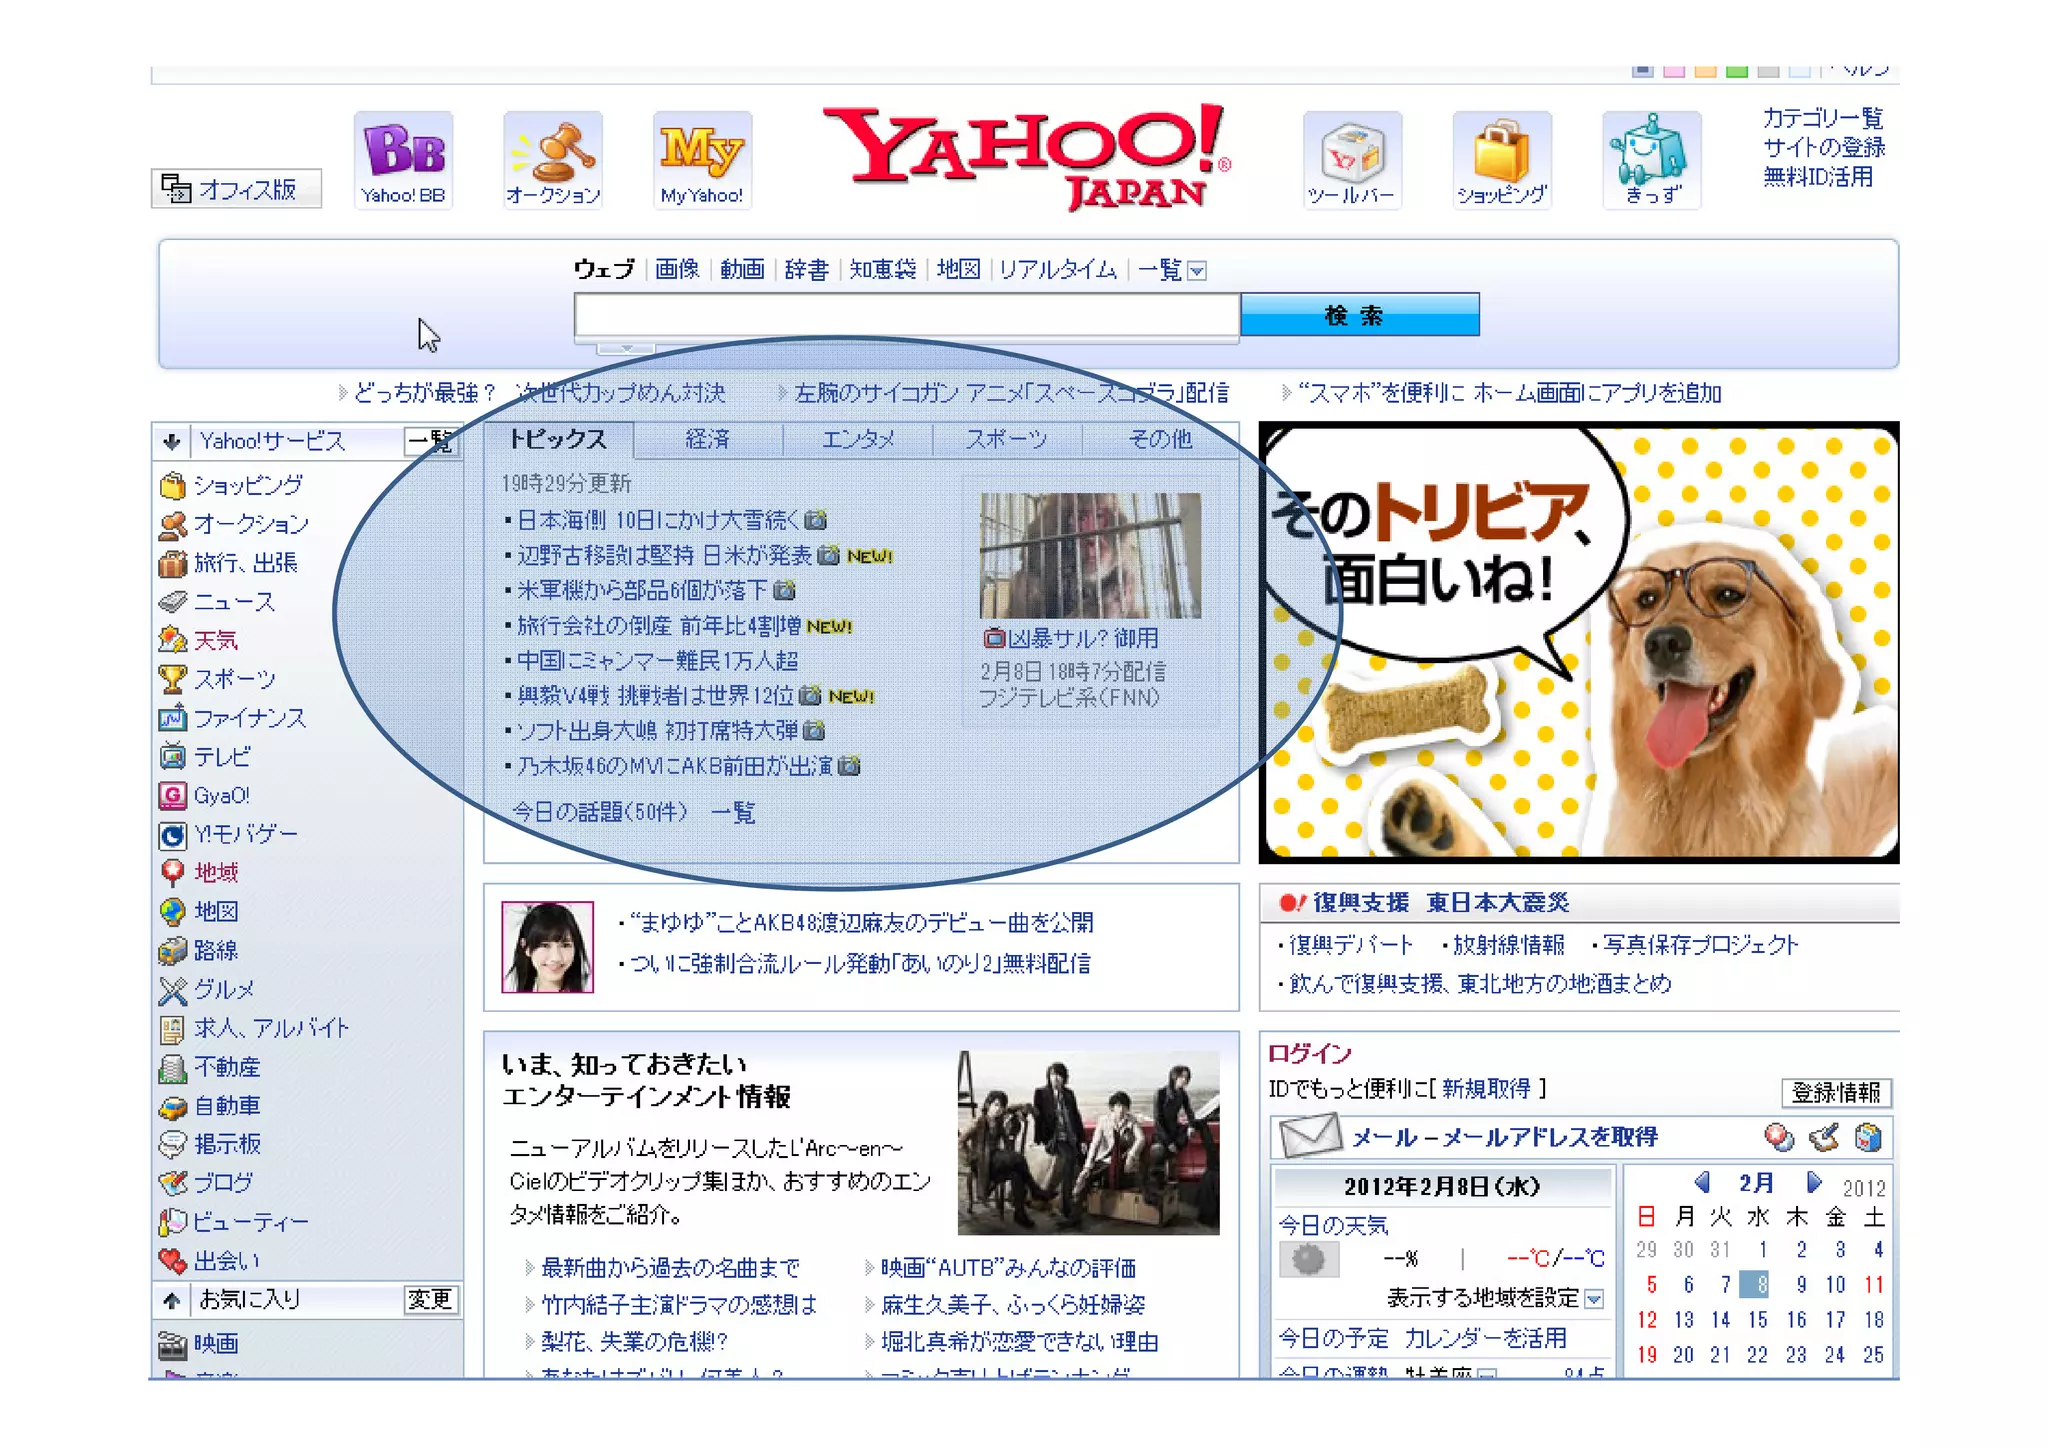Open GyaO! in the services sidebar
Image resolution: width=2048 pixels, height=1448 pixels.
[x=221, y=795]
